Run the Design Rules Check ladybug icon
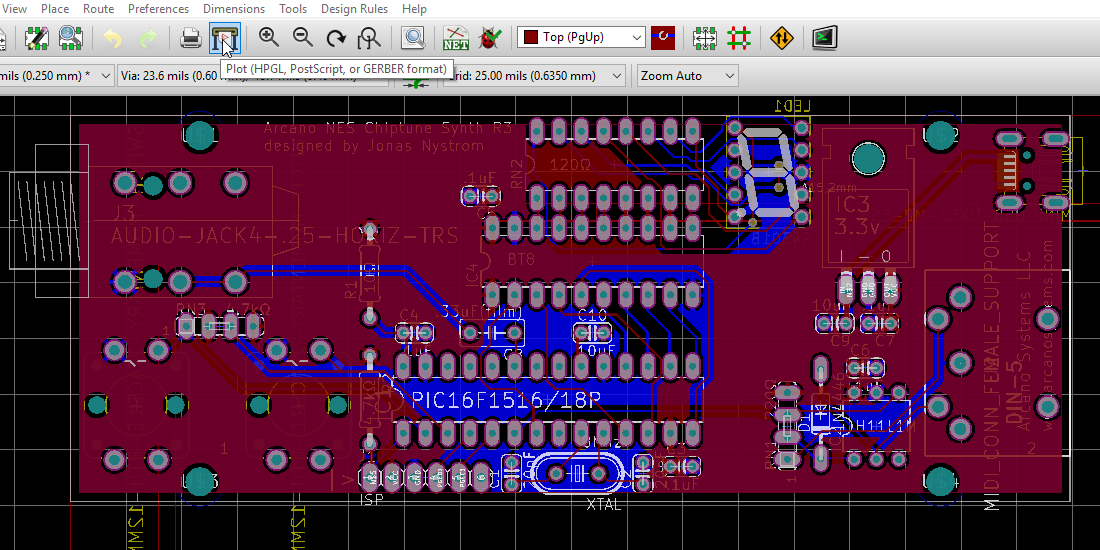 [490, 38]
